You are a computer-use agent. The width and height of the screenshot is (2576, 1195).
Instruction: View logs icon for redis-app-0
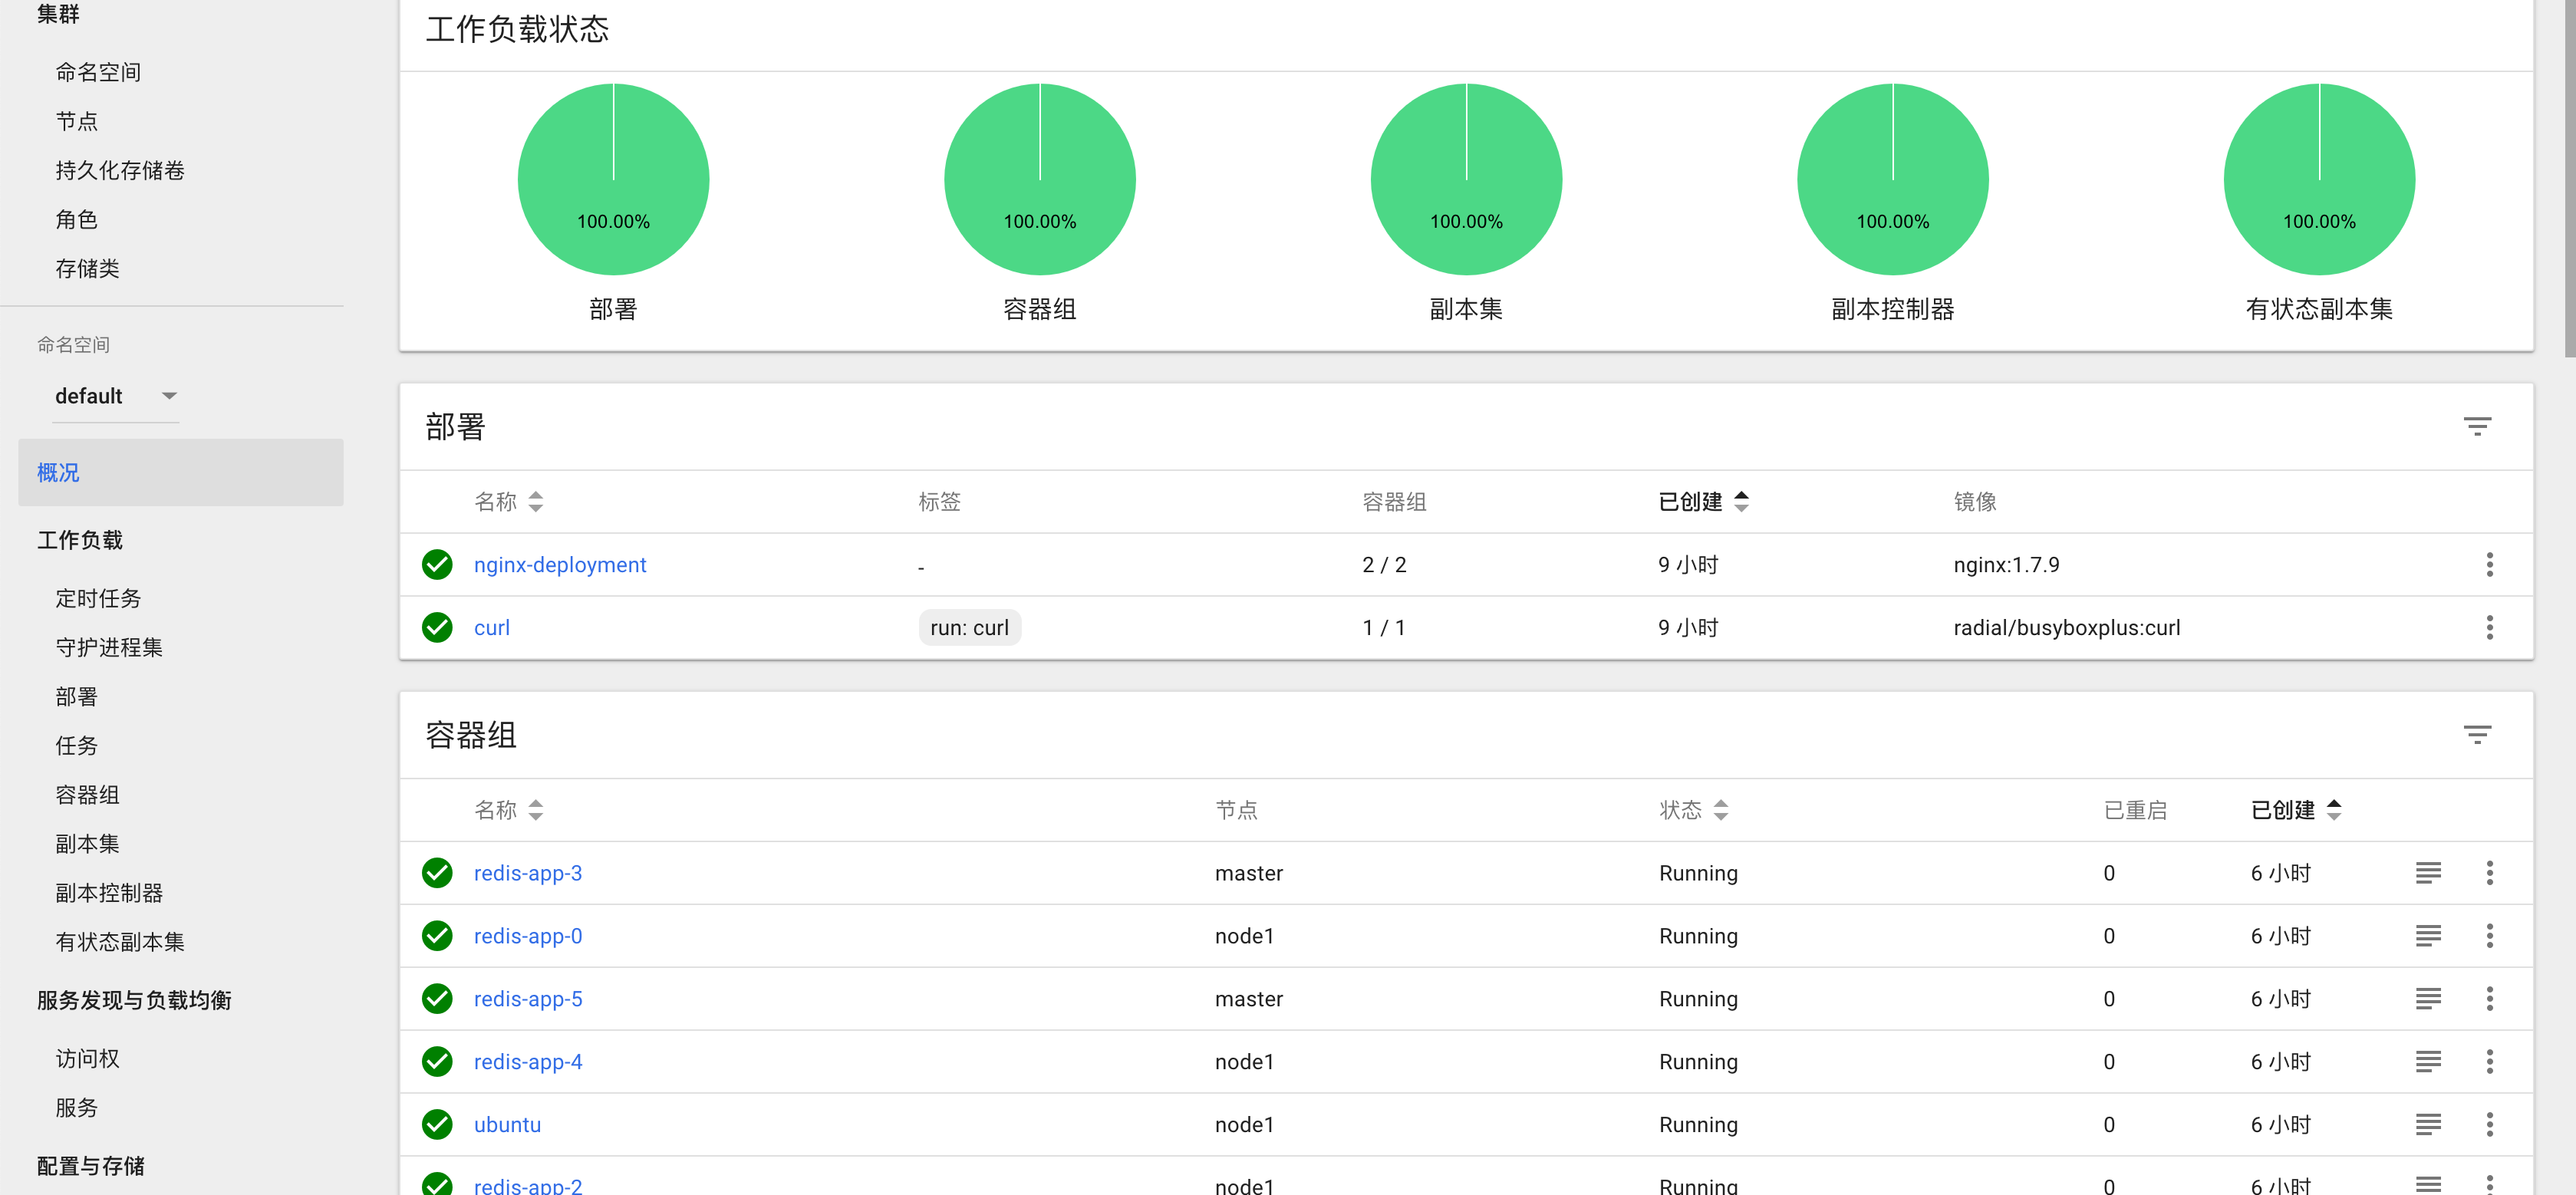tap(2427, 936)
